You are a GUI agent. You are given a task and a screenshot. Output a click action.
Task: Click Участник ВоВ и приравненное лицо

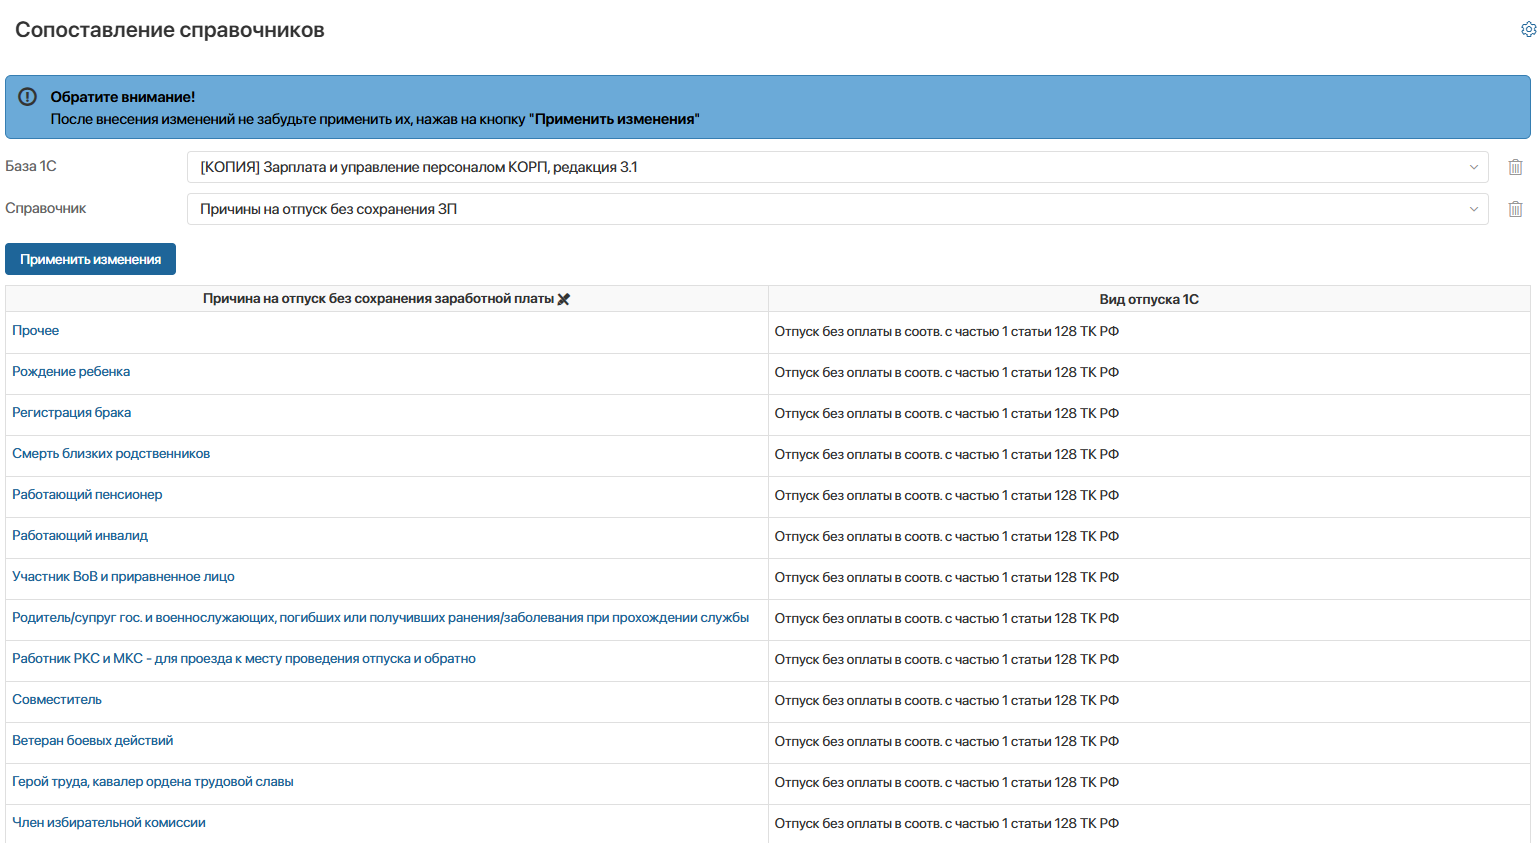click(123, 577)
